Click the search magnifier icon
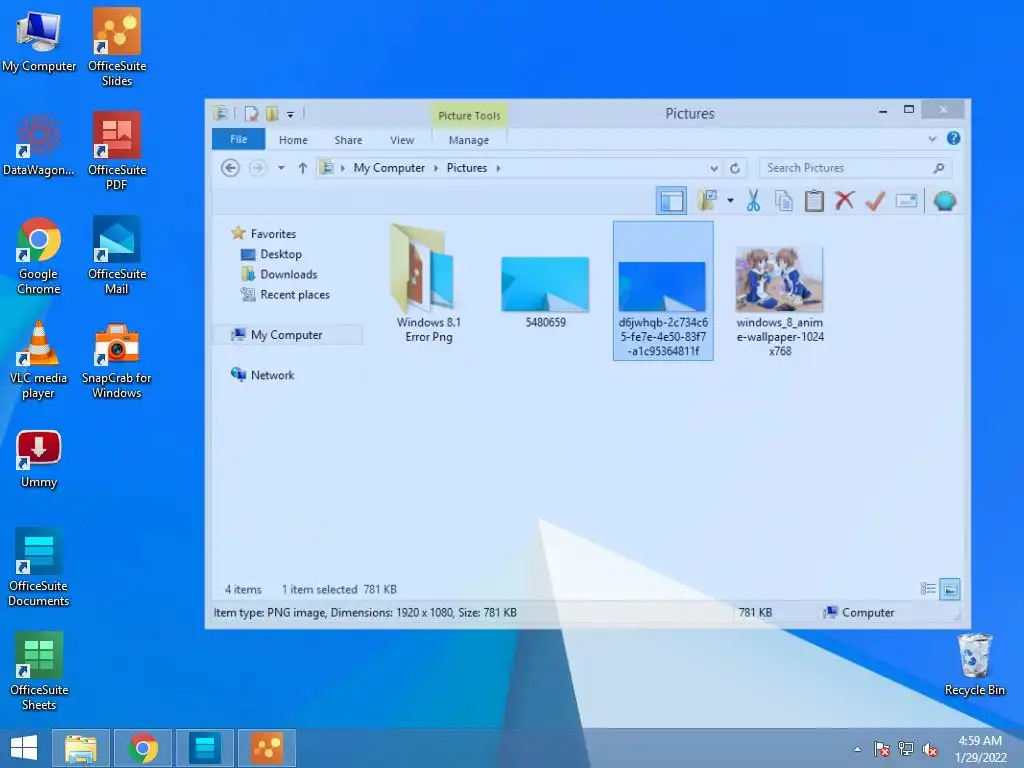Viewport: 1024px width, 768px height. 938,168
